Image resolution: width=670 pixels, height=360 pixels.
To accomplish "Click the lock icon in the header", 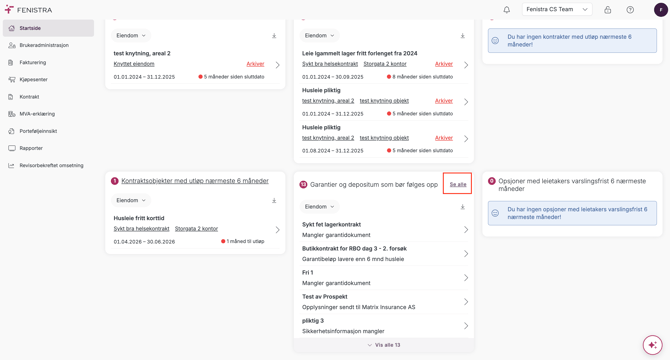I will pyautogui.click(x=607, y=10).
